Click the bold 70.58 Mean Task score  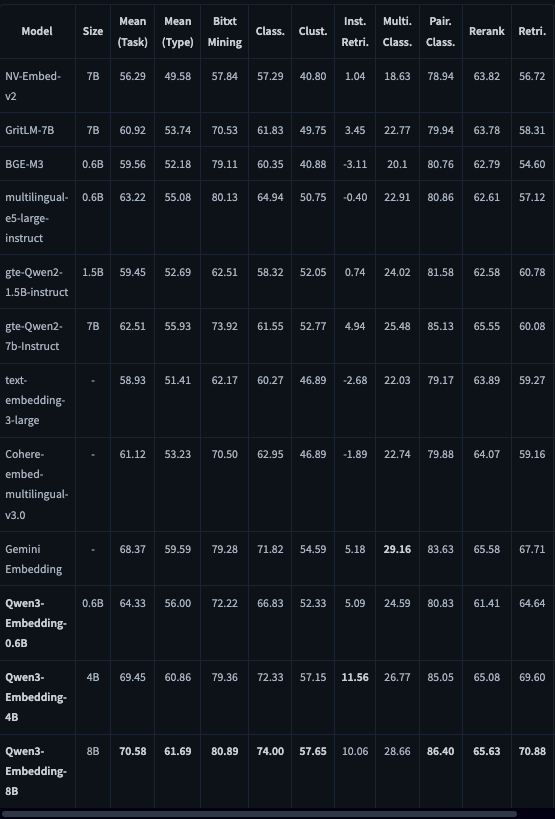point(133,751)
